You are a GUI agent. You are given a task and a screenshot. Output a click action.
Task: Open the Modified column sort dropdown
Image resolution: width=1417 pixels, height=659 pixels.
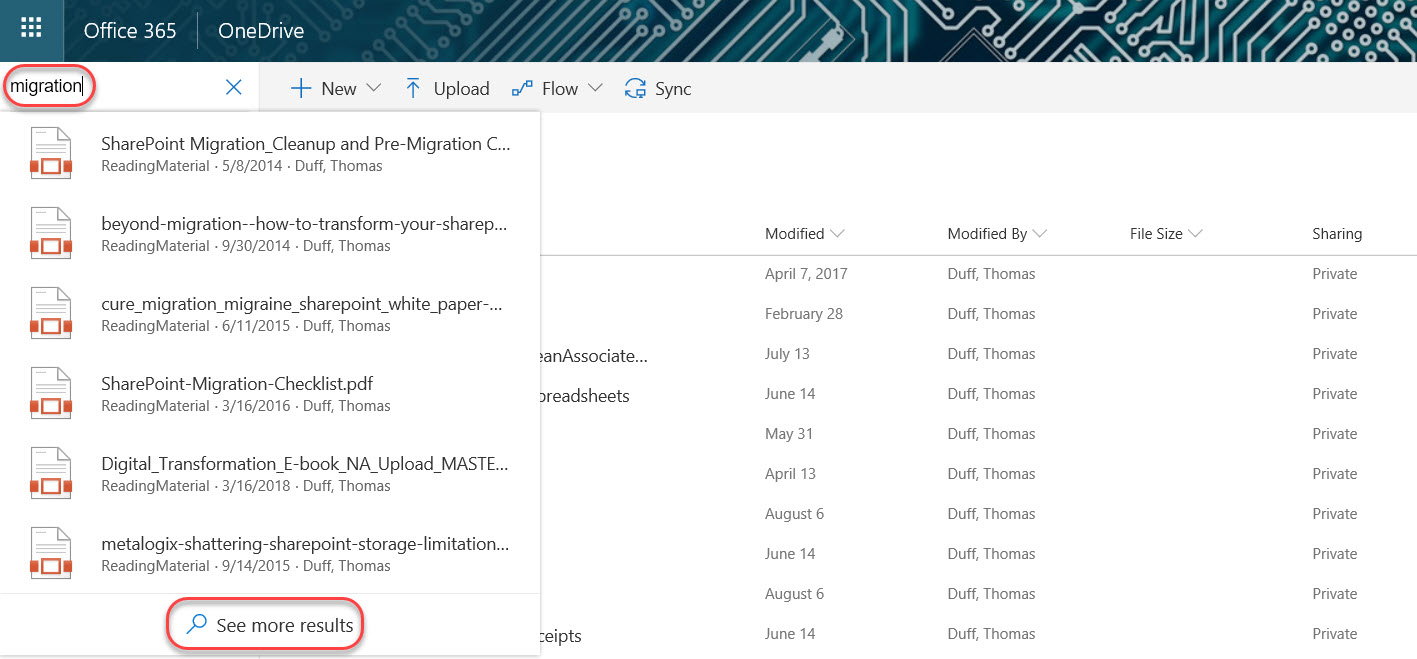(837, 234)
